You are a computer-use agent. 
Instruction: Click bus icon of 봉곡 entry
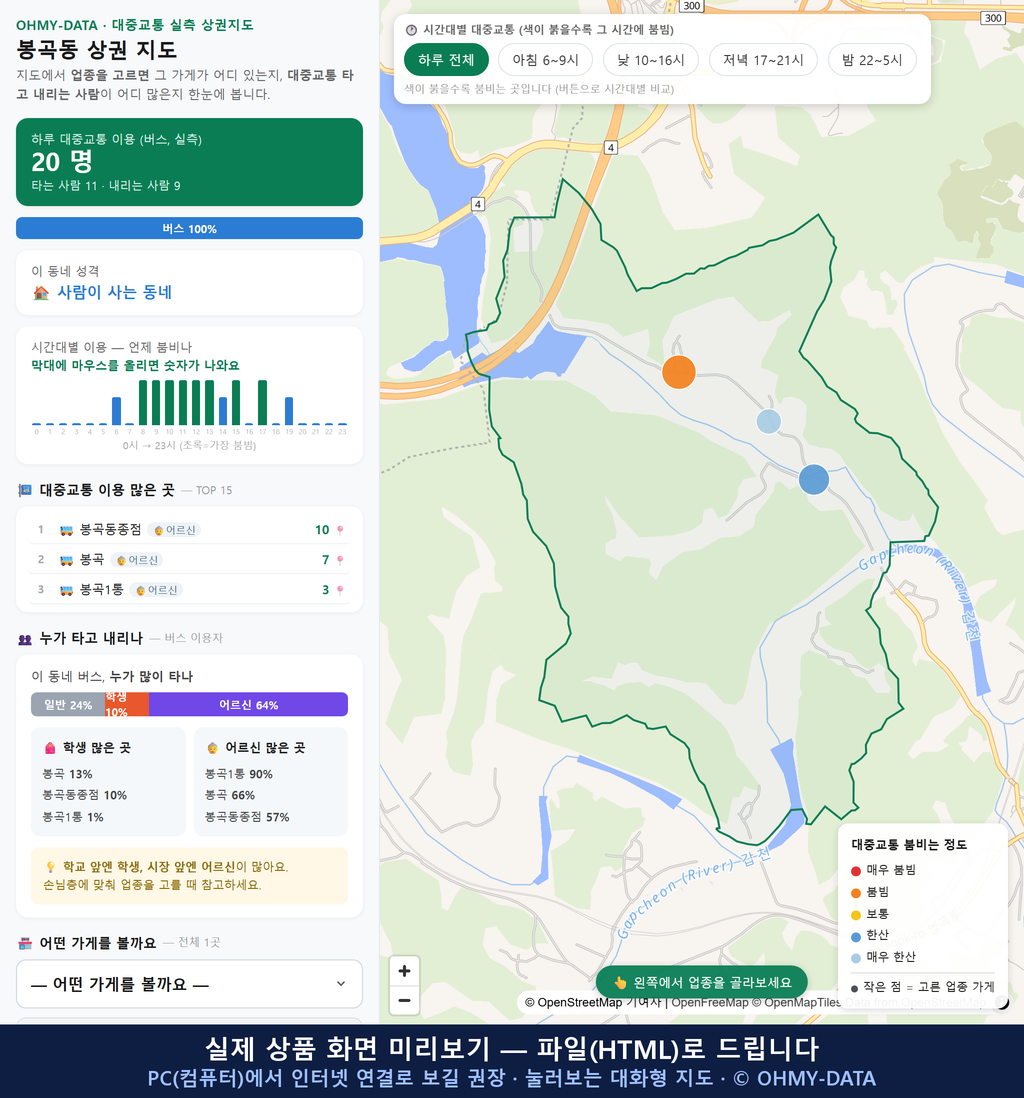67,560
